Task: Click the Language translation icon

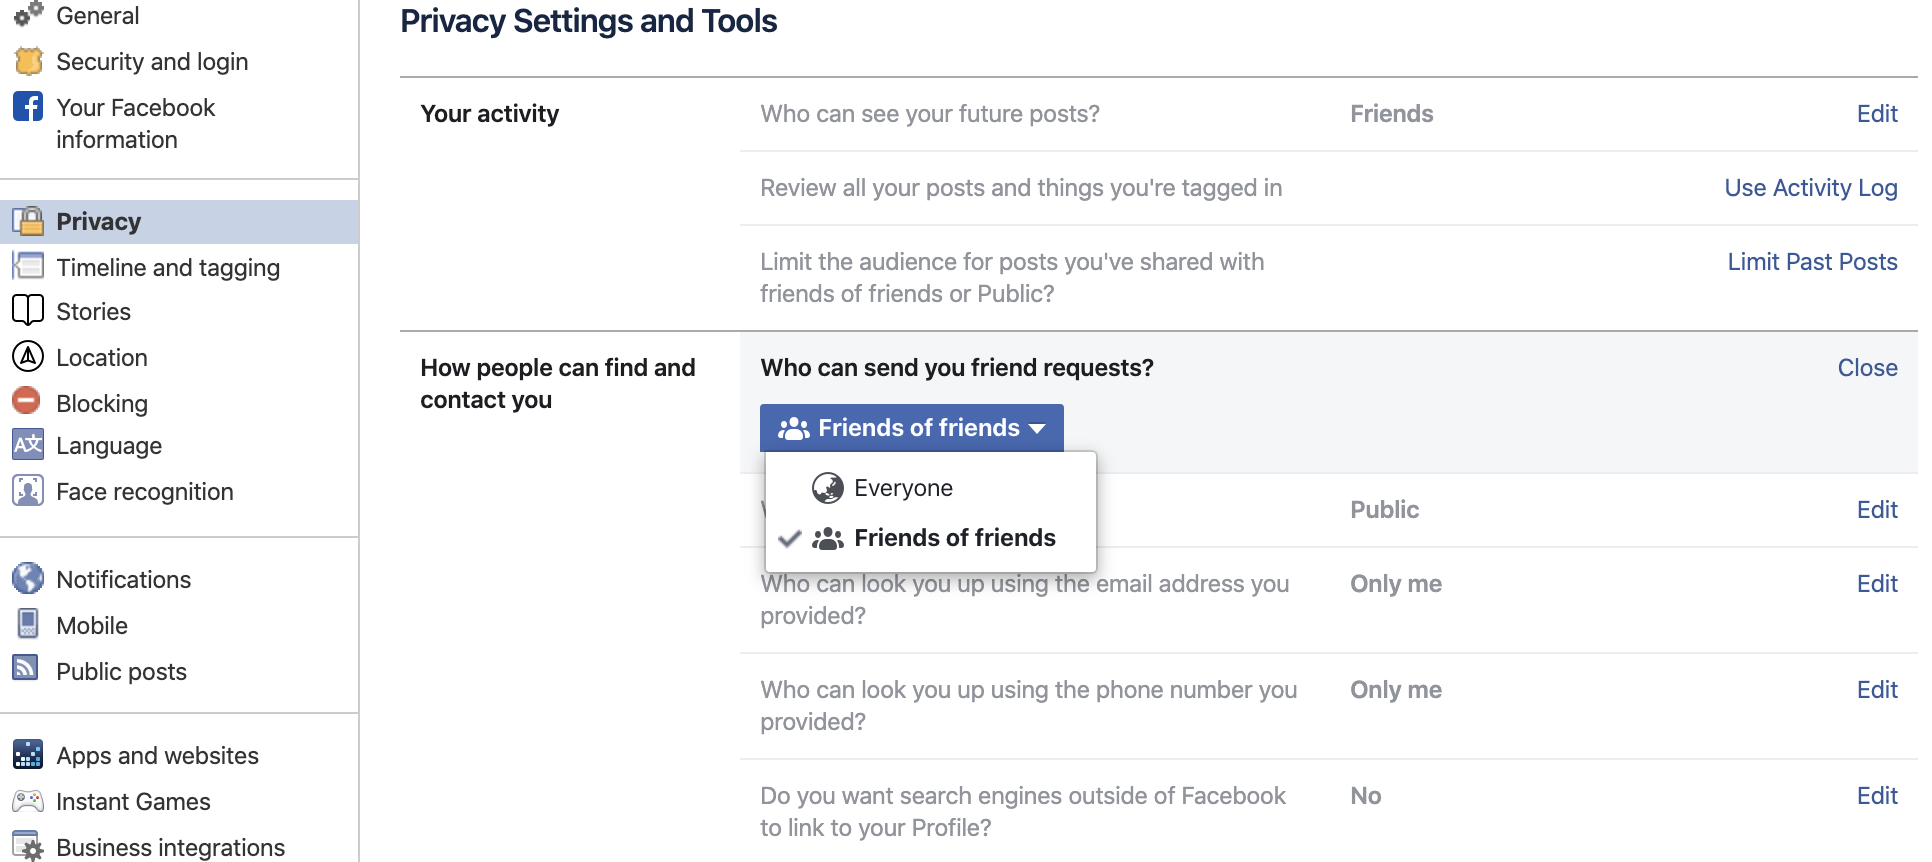Action: tap(28, 445)
